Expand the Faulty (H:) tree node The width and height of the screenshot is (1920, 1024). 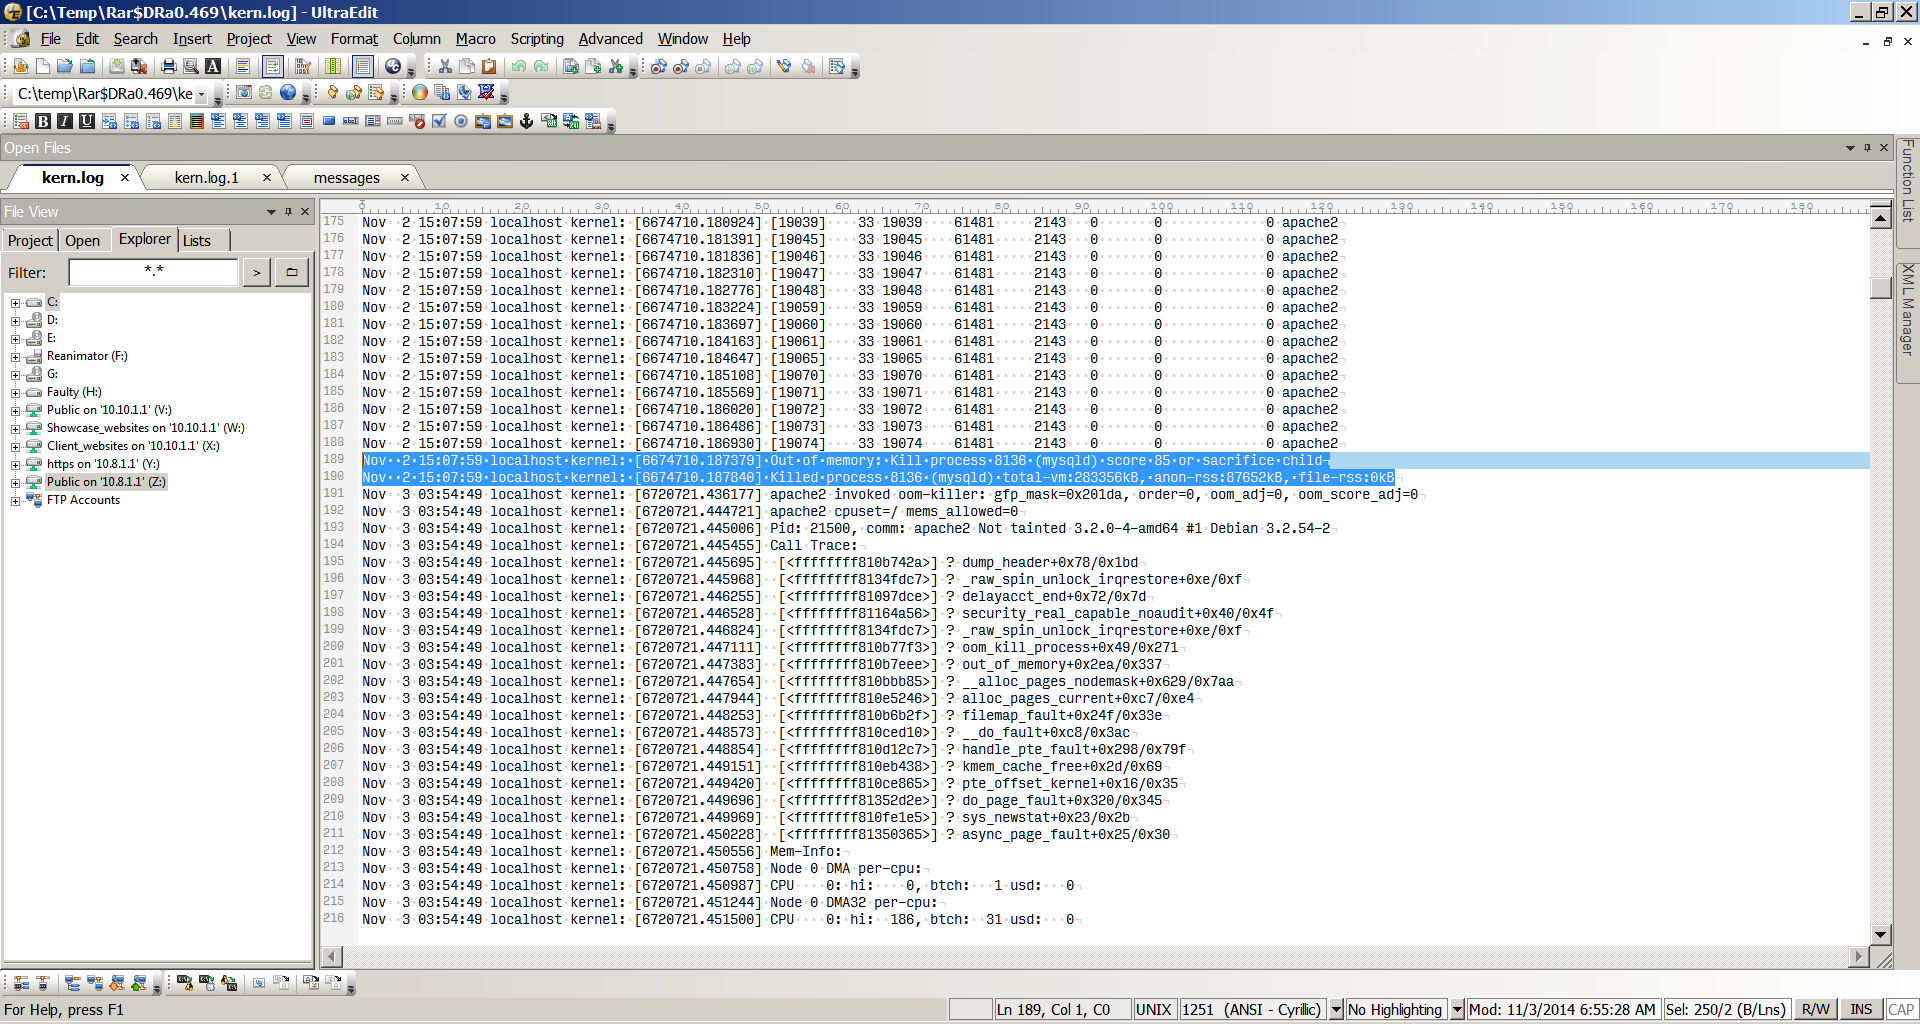pos(15,392)
